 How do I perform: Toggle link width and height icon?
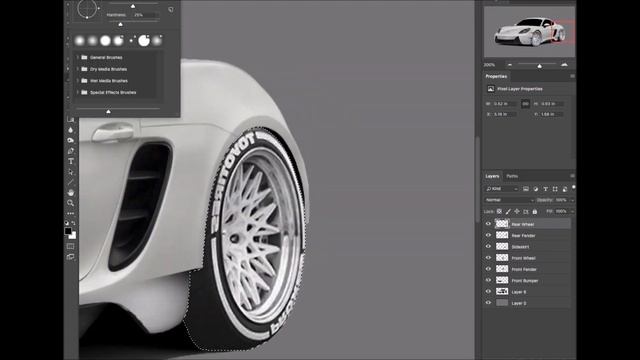point(525,104)
